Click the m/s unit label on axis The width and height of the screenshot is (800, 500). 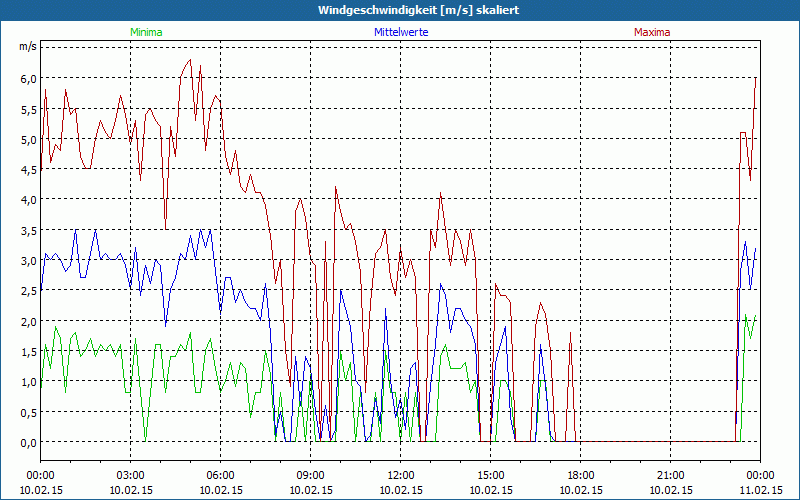[x=28, y=46]
